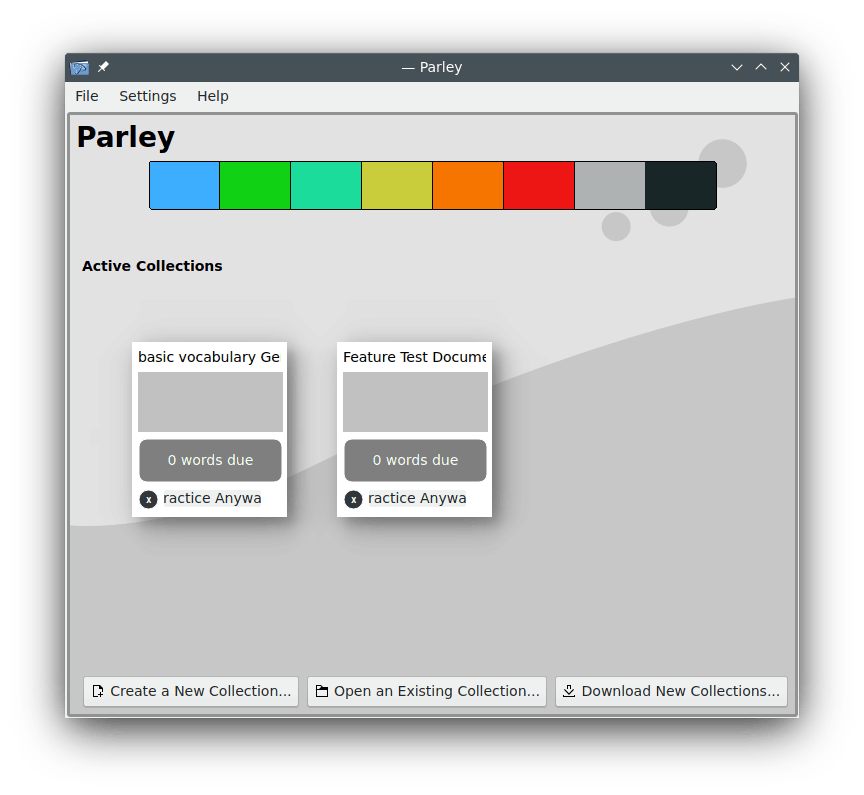The height and width of the screenshot is (795, 864).
Task: Maximize the Parley window
Action: coord(761,67)
